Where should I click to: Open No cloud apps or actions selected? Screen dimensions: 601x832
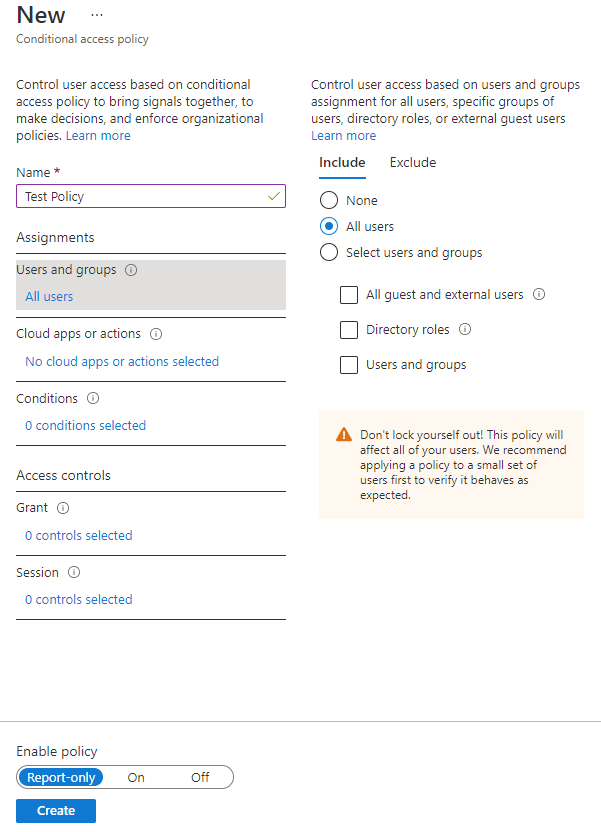122,362
